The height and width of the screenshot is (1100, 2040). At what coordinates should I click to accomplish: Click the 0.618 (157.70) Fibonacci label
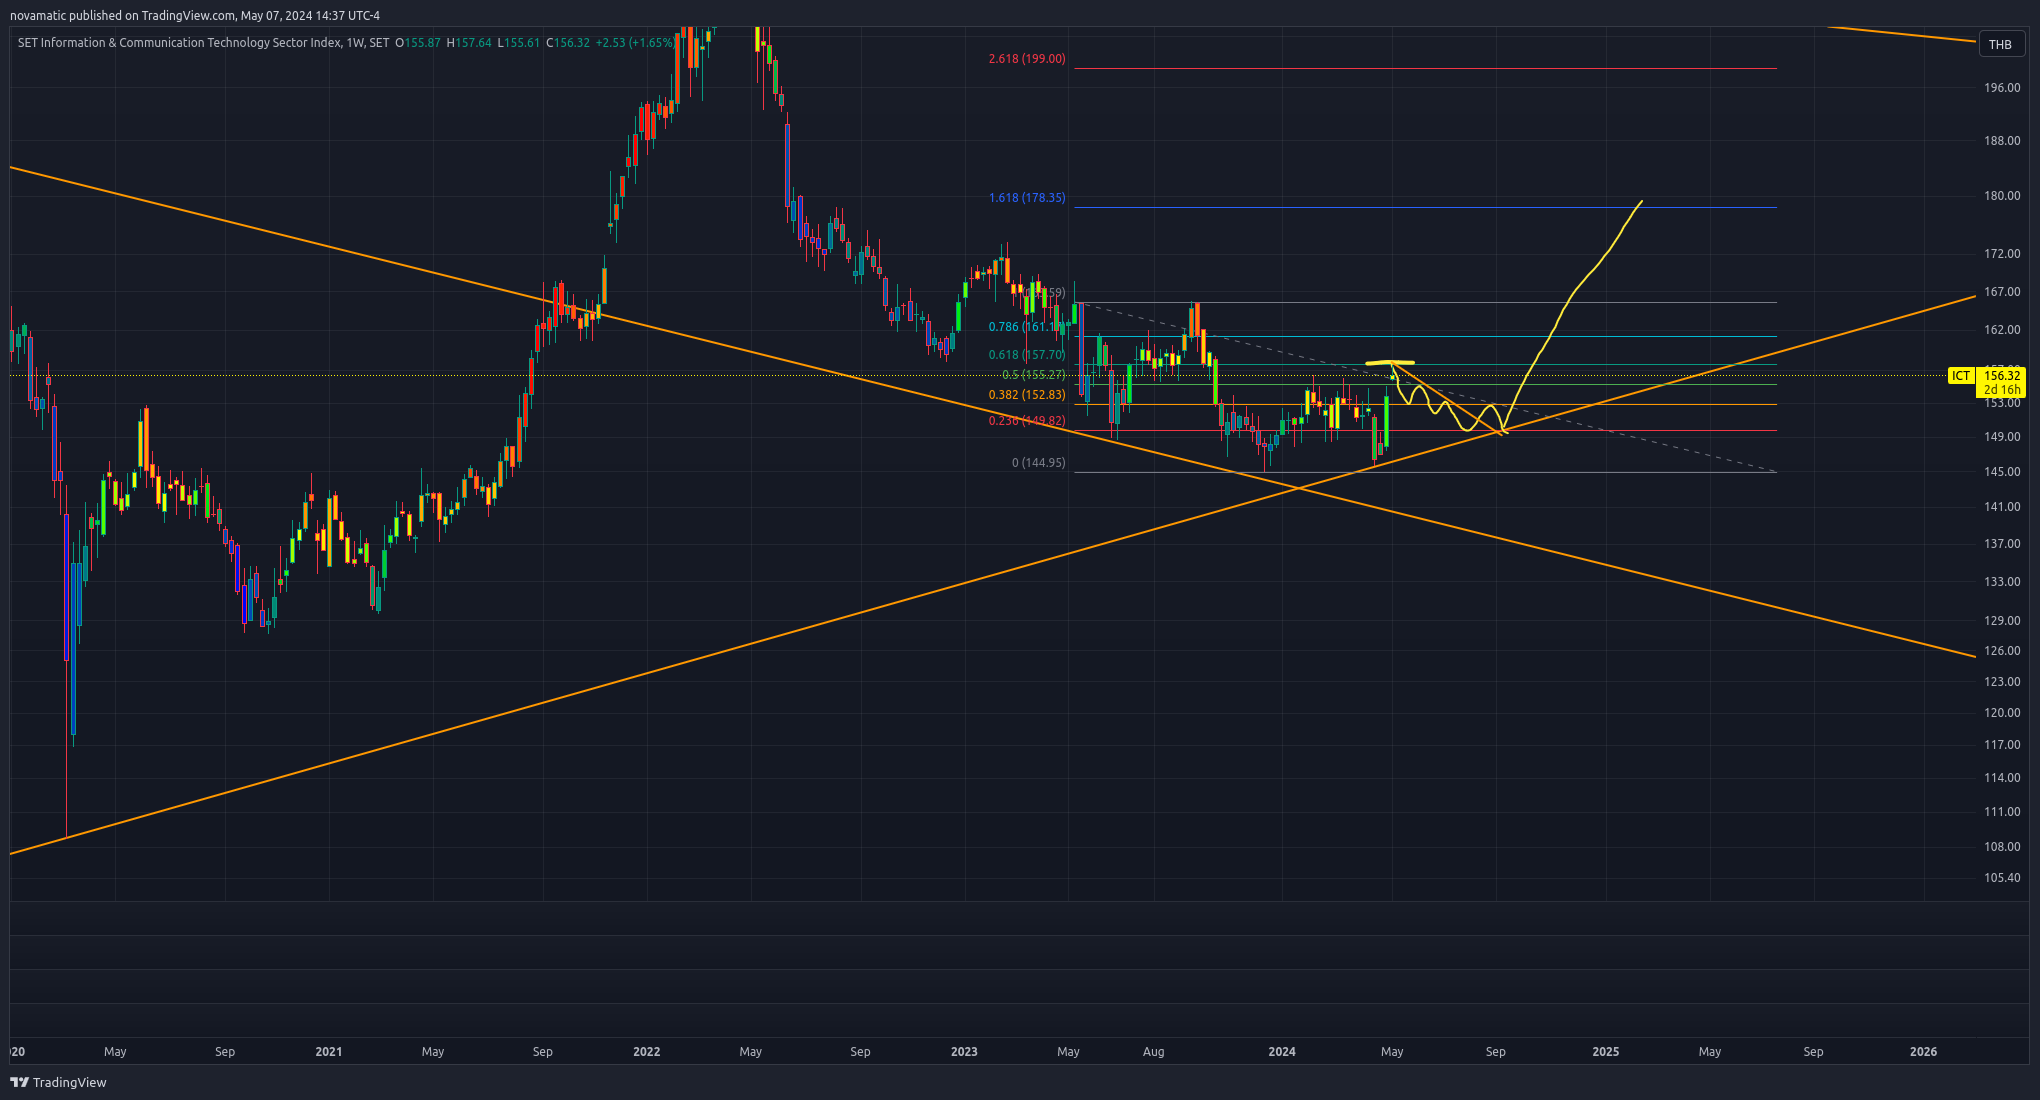tap(1027, 355)
